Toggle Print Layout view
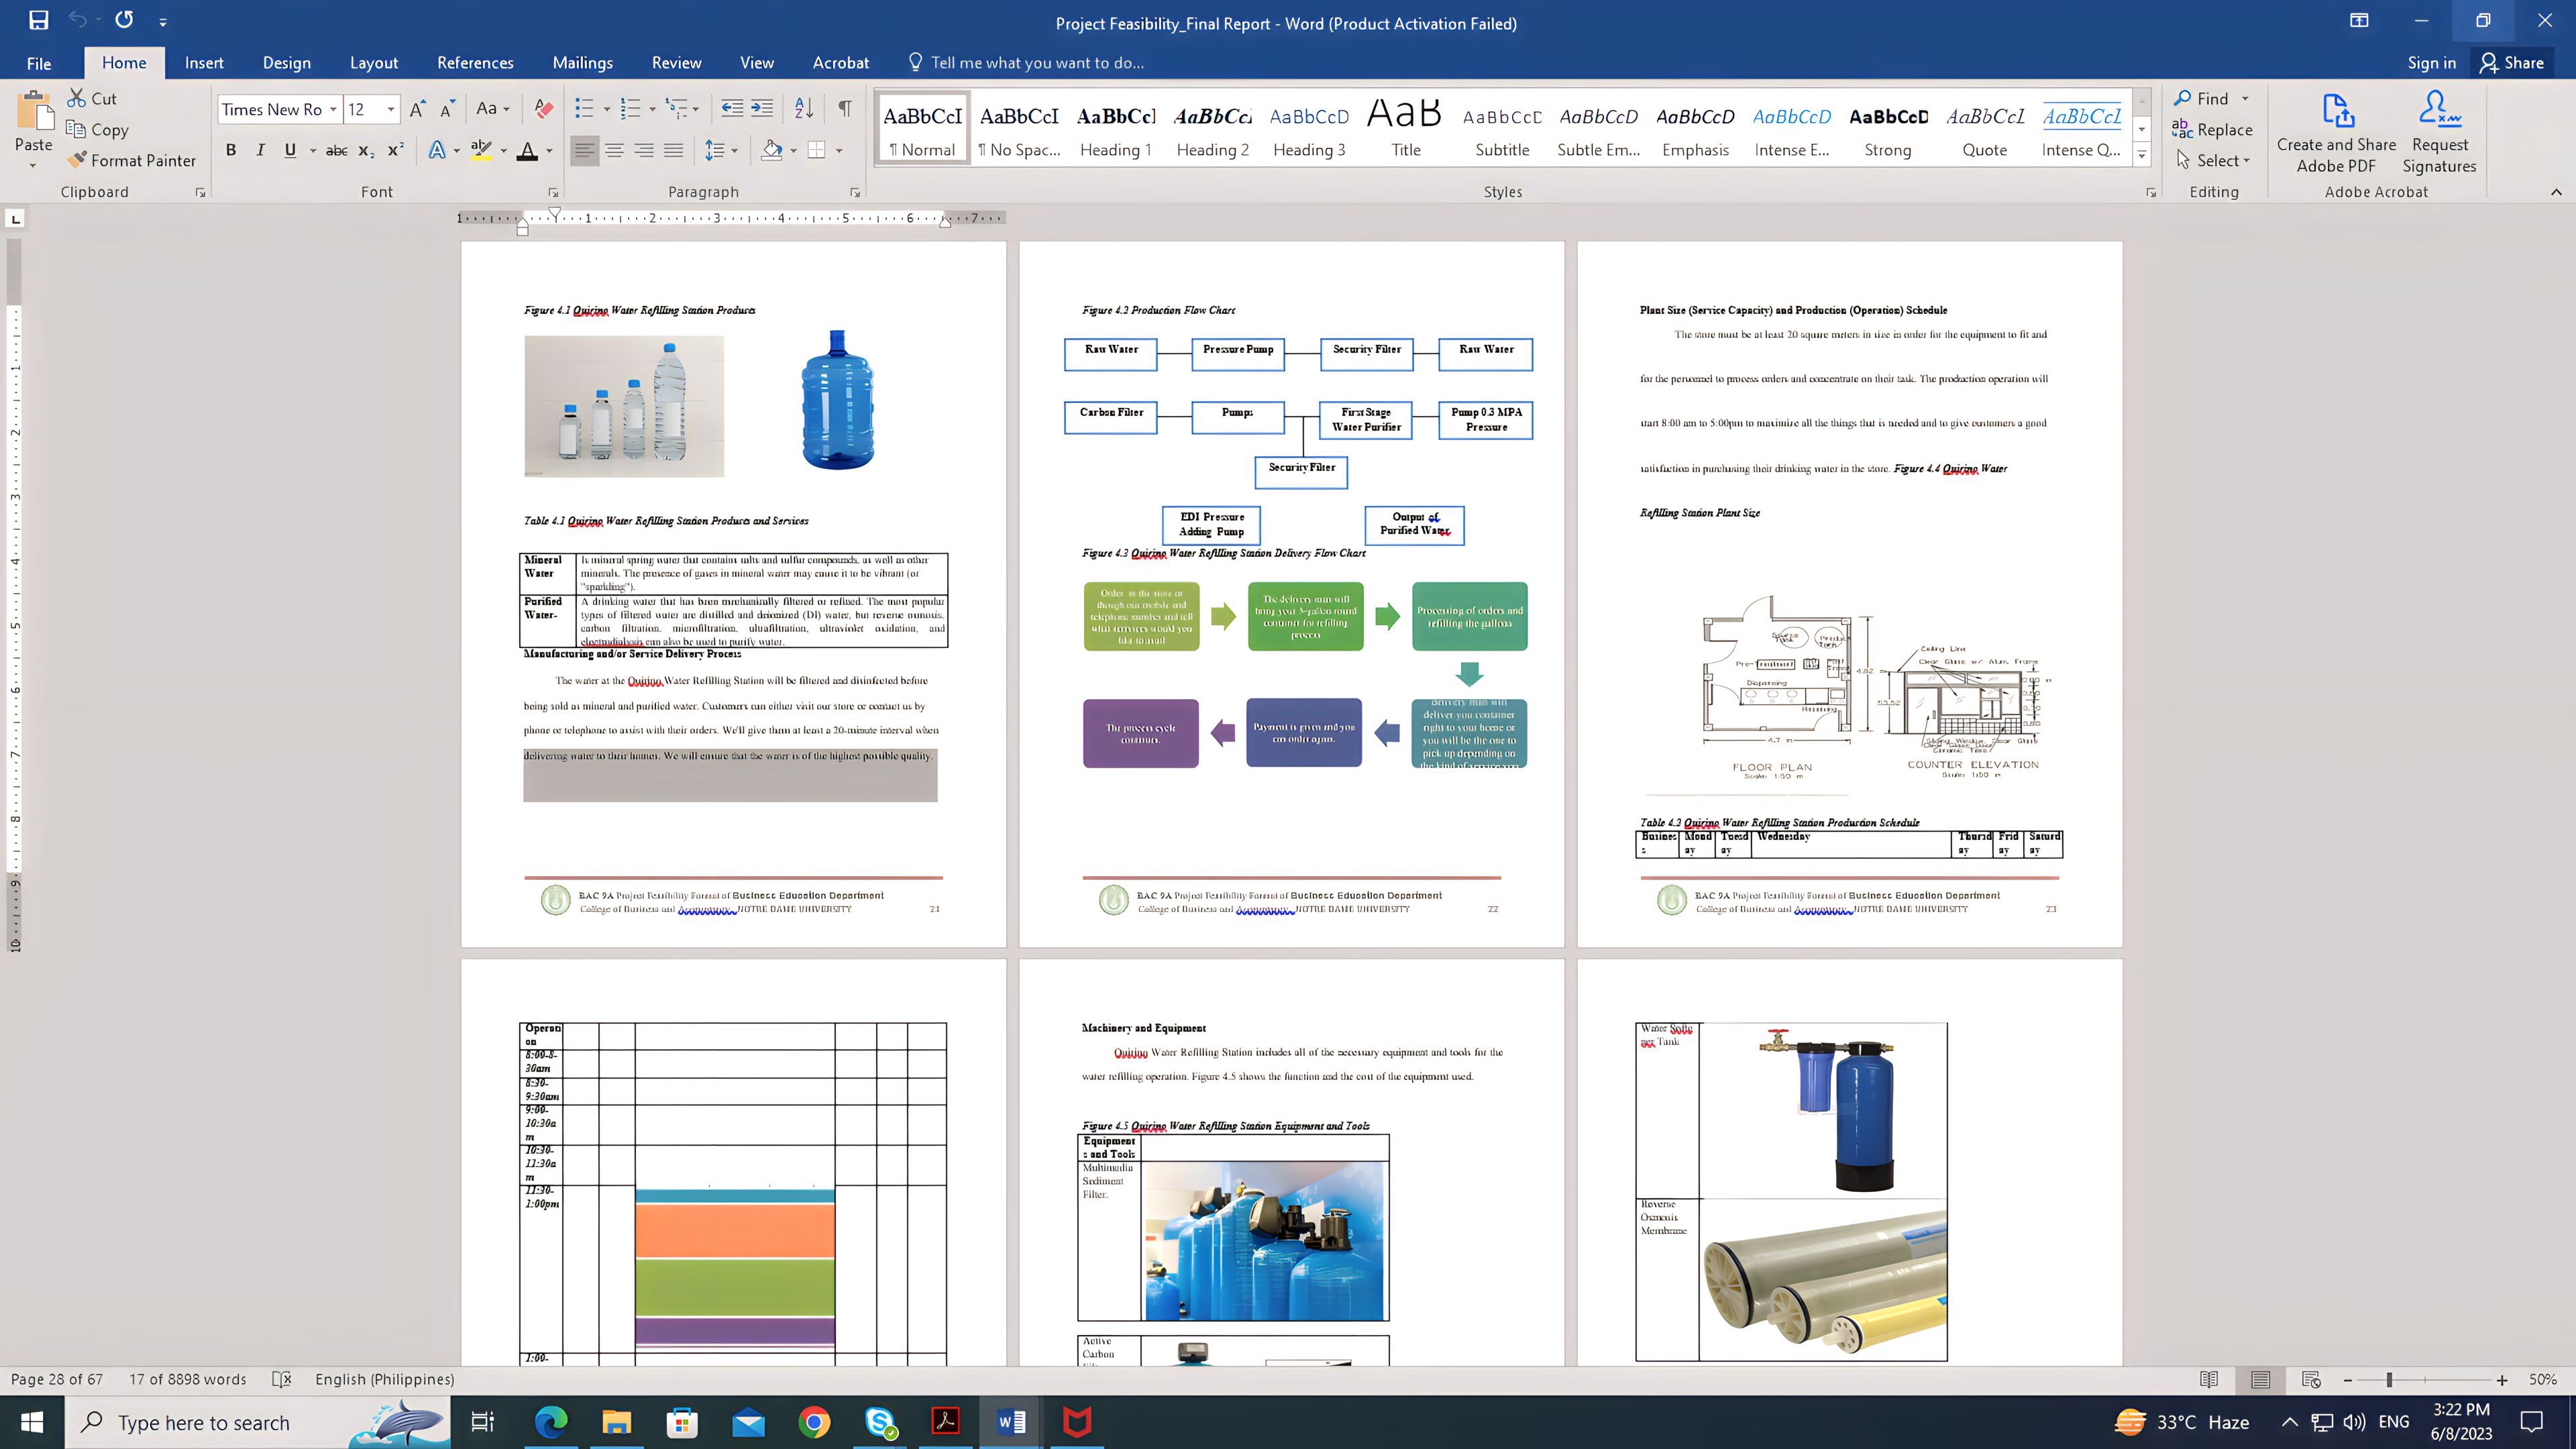The width and height of the screenshot is (2576, 1449). pos(2260,1379)
